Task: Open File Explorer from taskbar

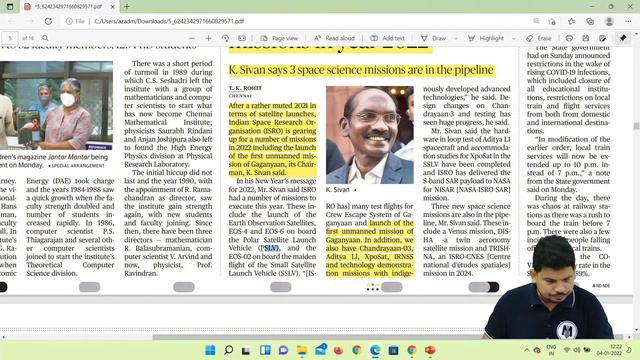Action: coord(302,350)
